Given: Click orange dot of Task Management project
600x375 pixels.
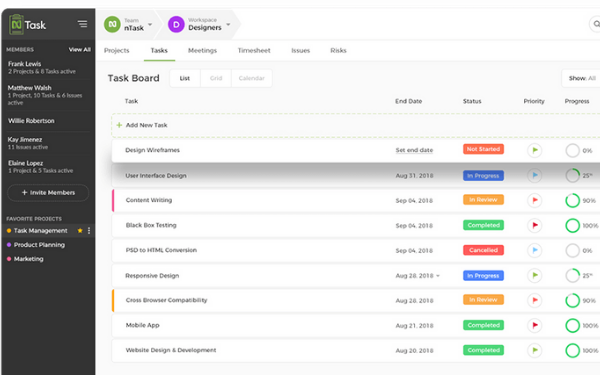Looking at the screenshot, I should [9, 231].
